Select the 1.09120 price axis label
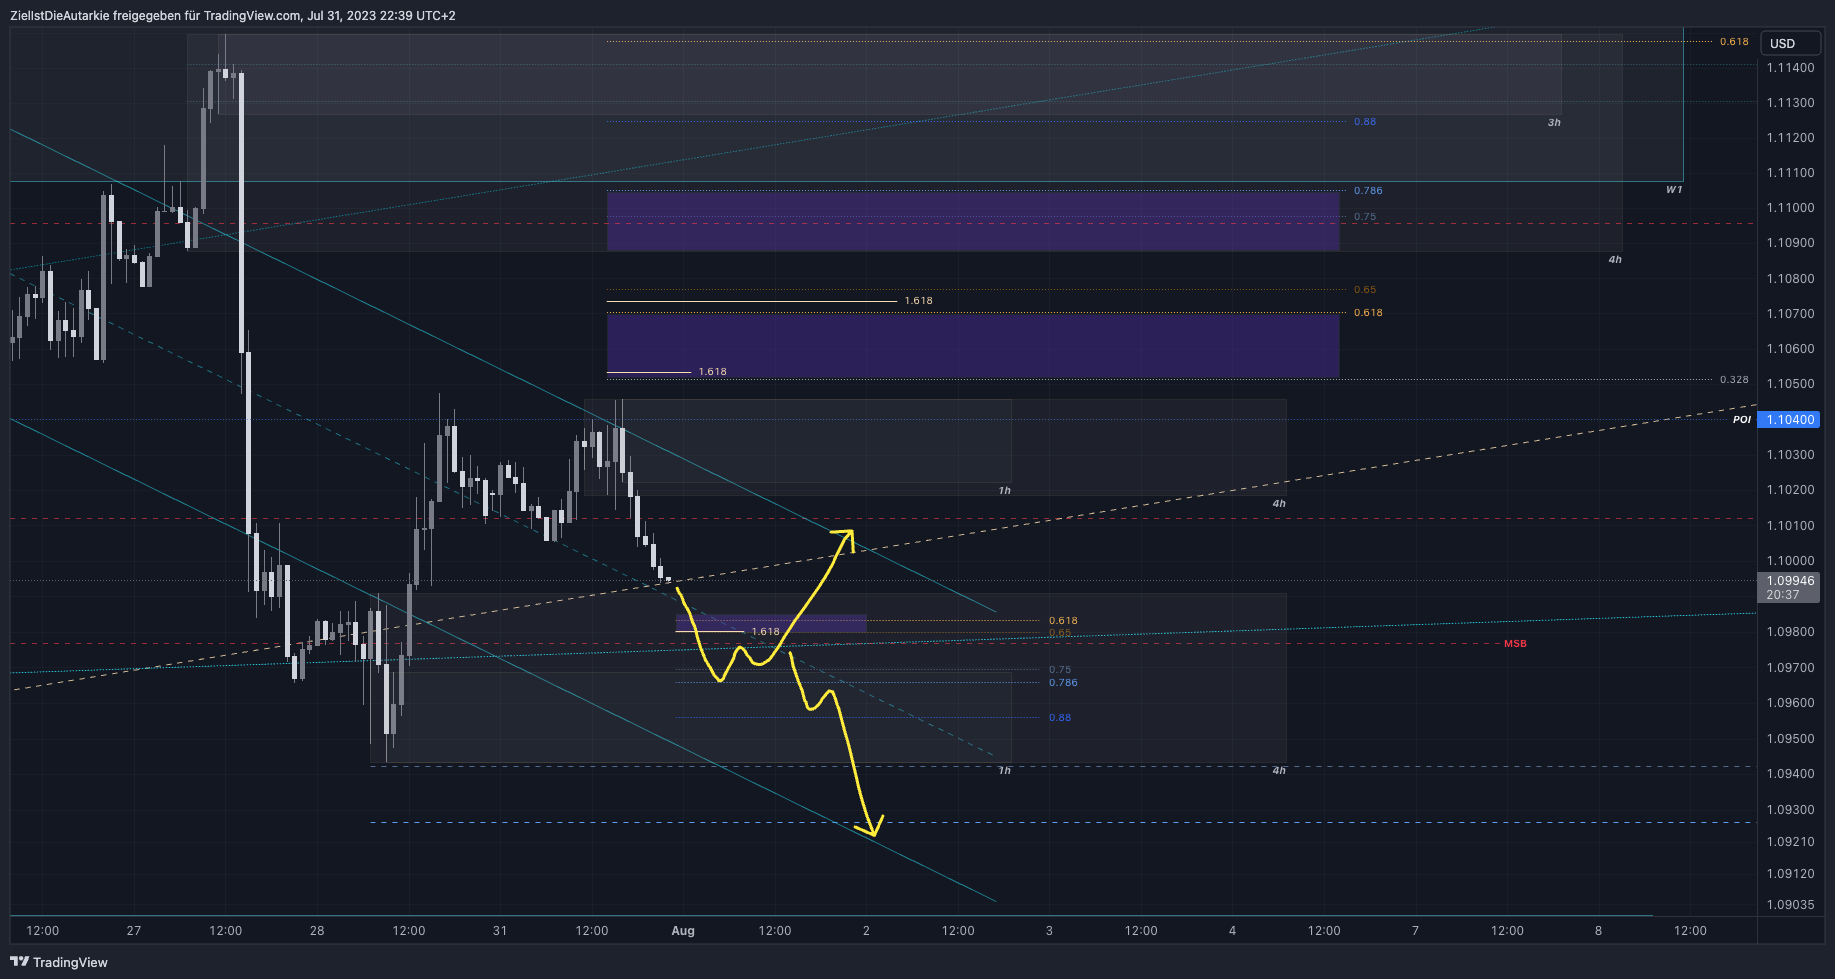This screenshot has height=979, width=1835. [1790, 874]
